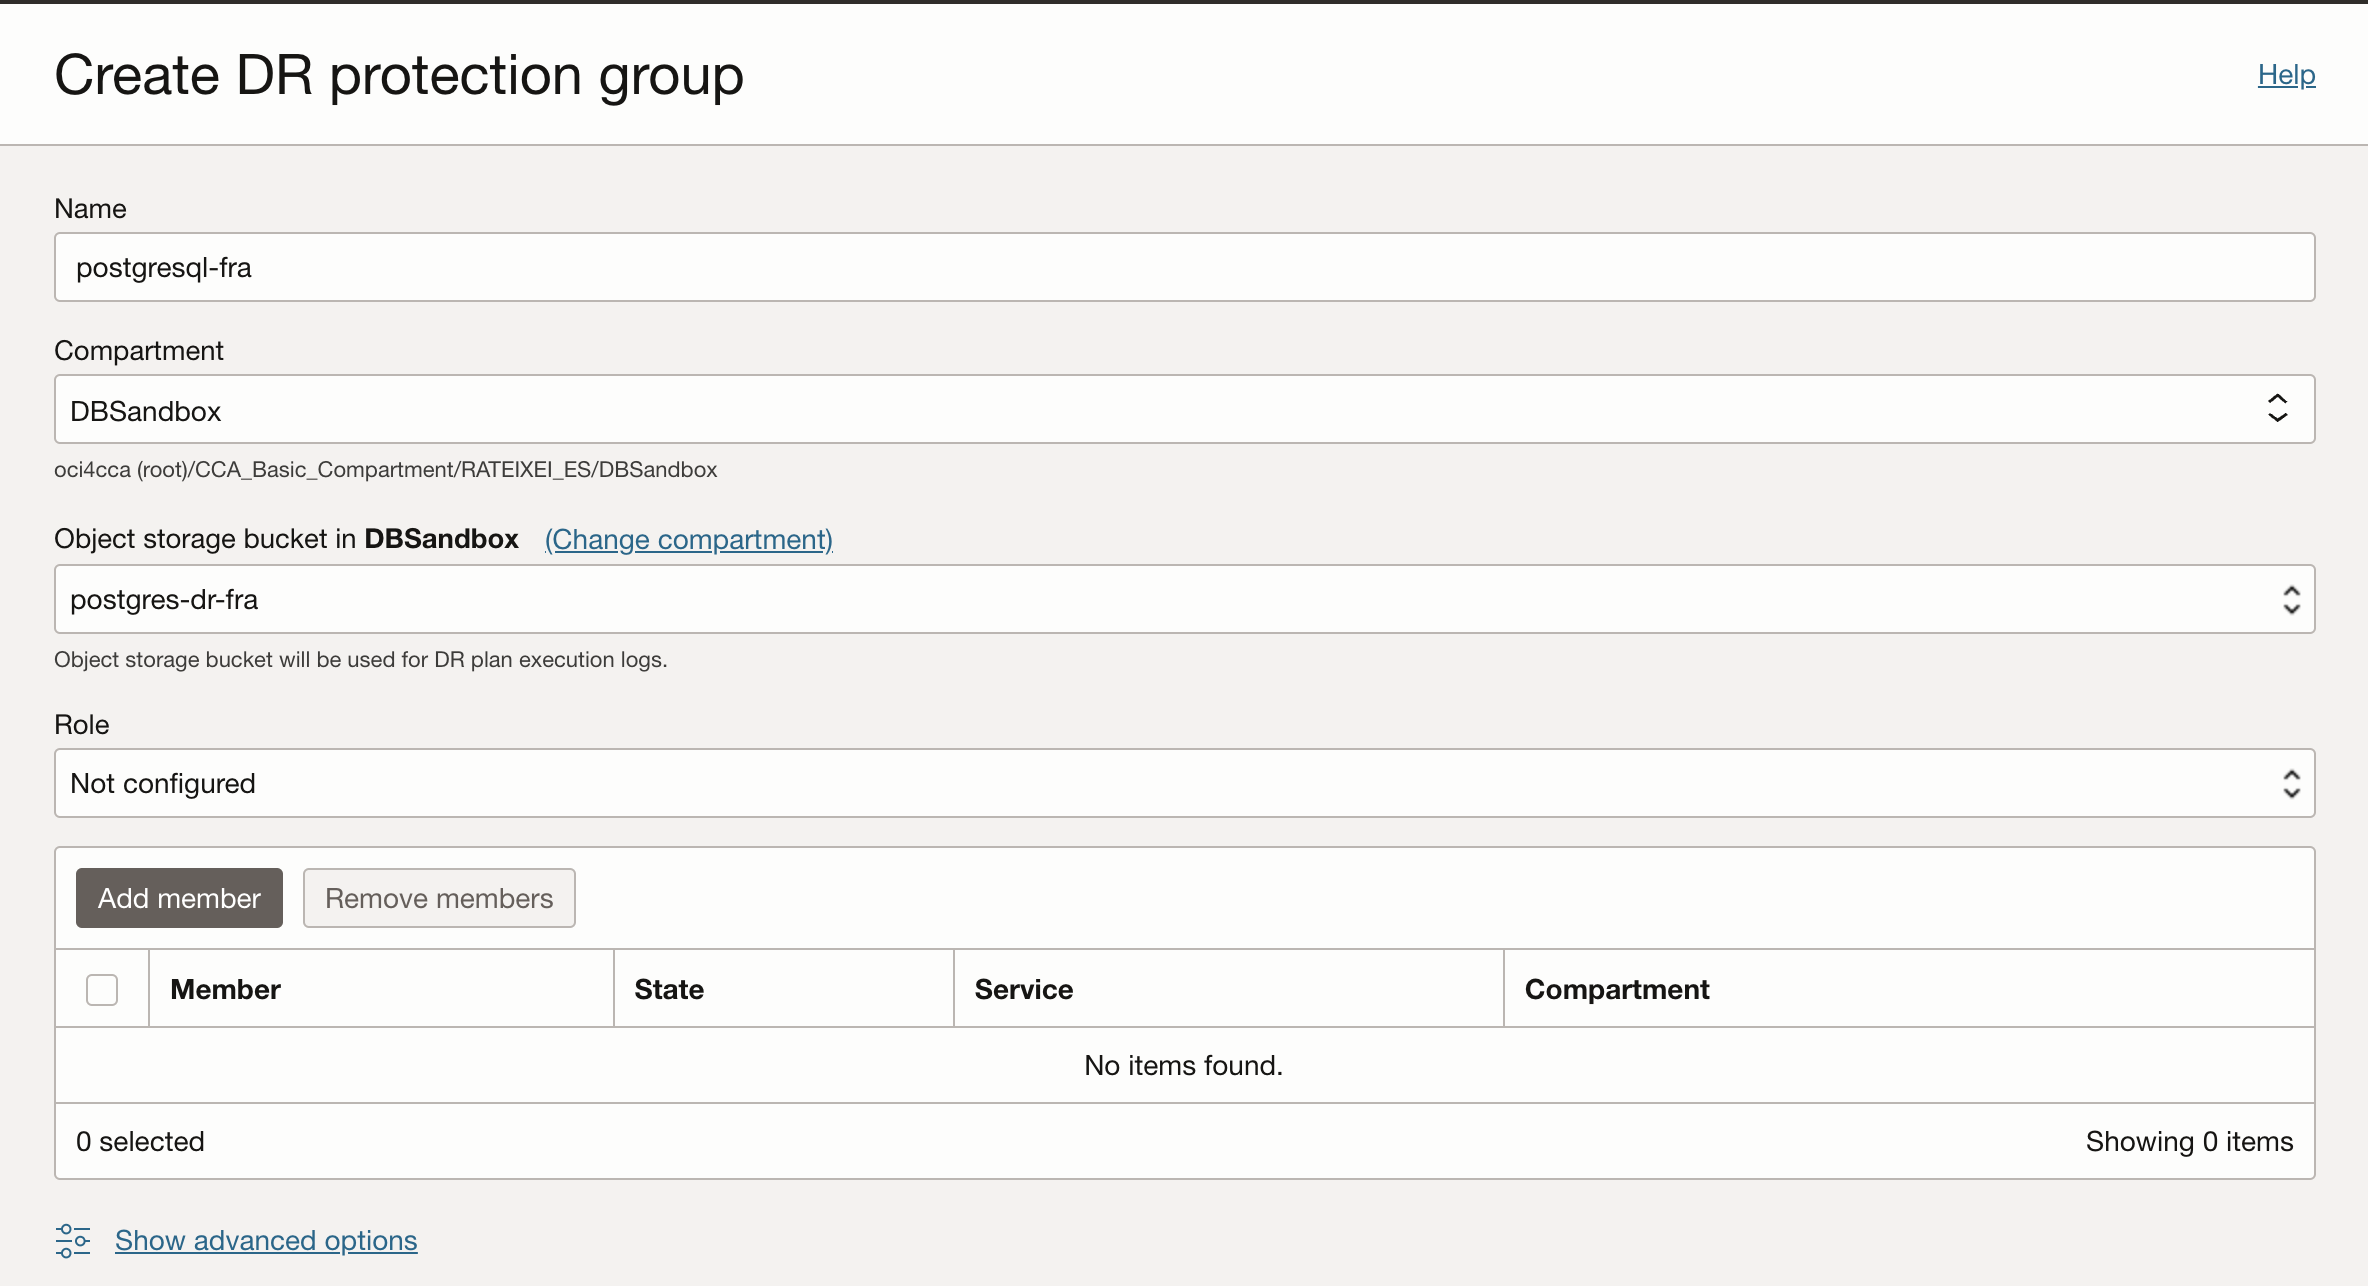Click the Change compartment link
The image size is (2368, 1286).
point(688,540)
